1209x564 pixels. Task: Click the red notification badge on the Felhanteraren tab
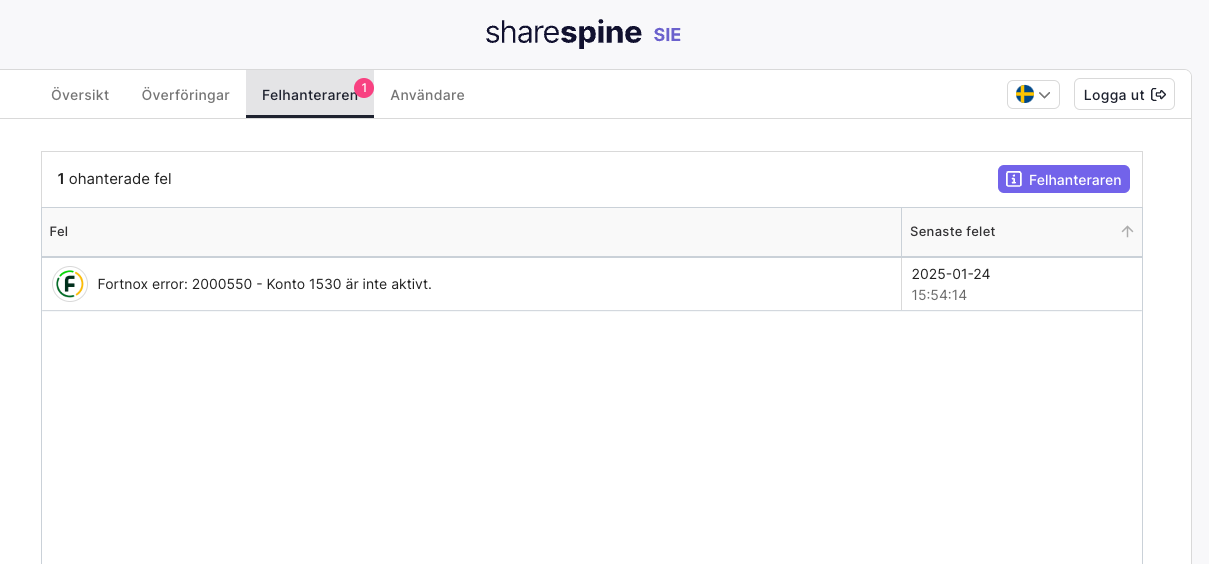pyautogui.click(x=364, y=88)
